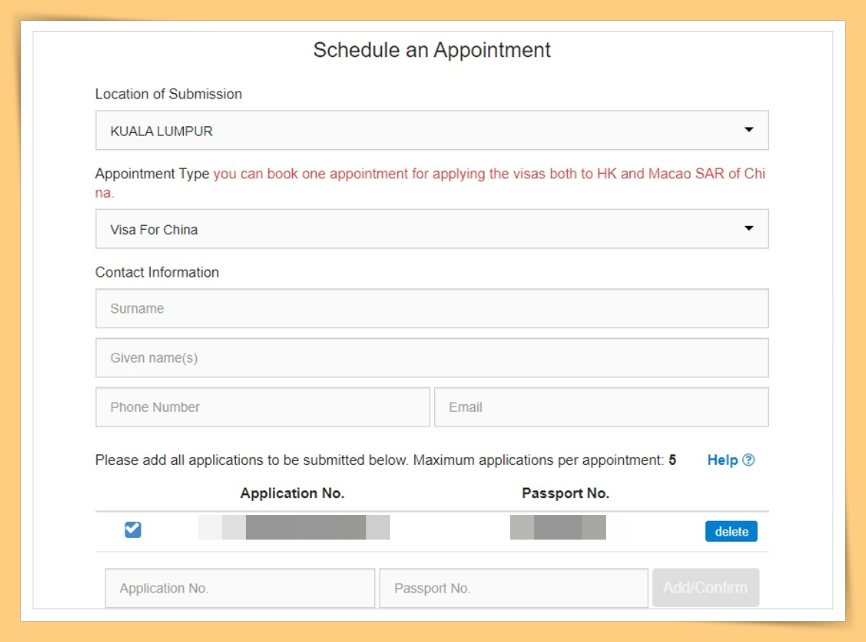This screenshot has height=642, width=866.
Task: Click the Schedule an Appointment heading
Action: coord(432,50)
